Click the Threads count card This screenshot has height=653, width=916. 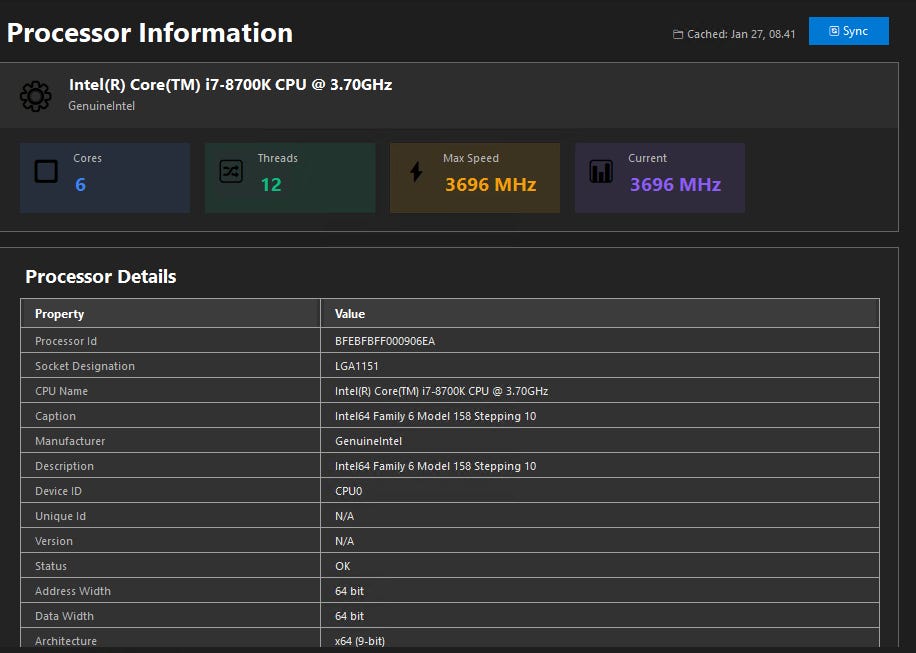coord(290,178)
